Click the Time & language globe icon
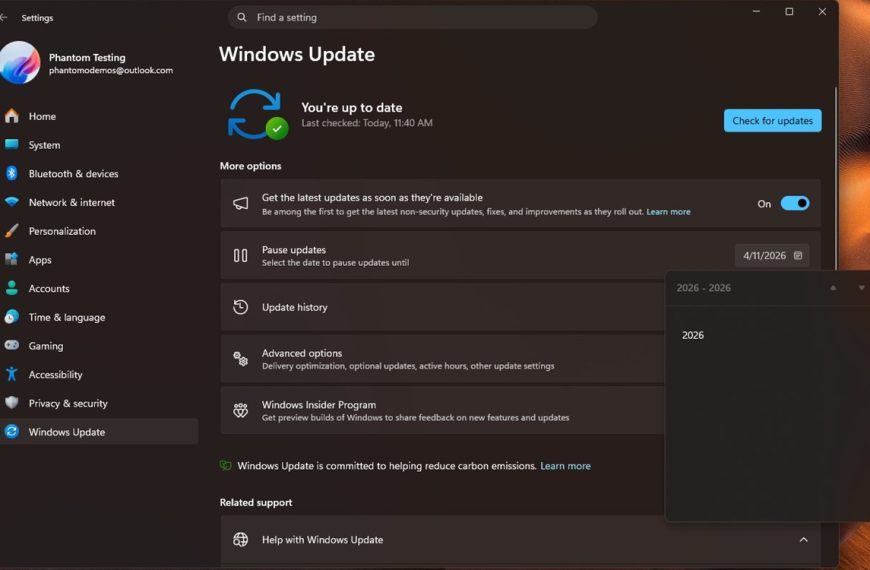870x570 pixels. tap(12, 317)
